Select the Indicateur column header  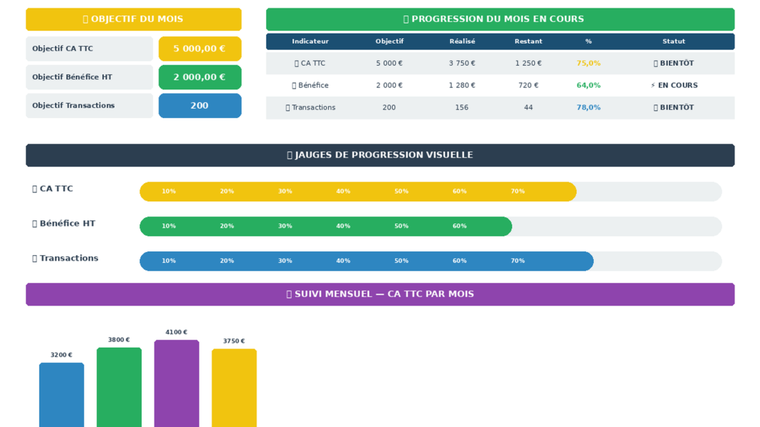coord(310,42)
